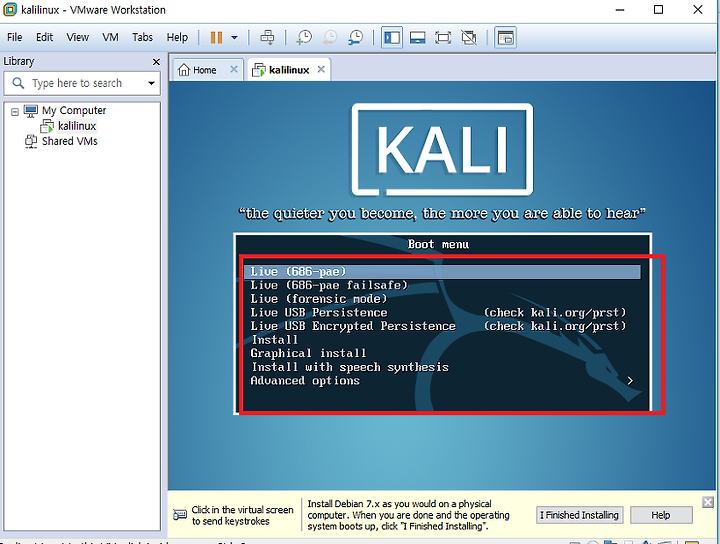Minimize the VMware Workstation window
The image size is (720, 544).
[620, 10]
